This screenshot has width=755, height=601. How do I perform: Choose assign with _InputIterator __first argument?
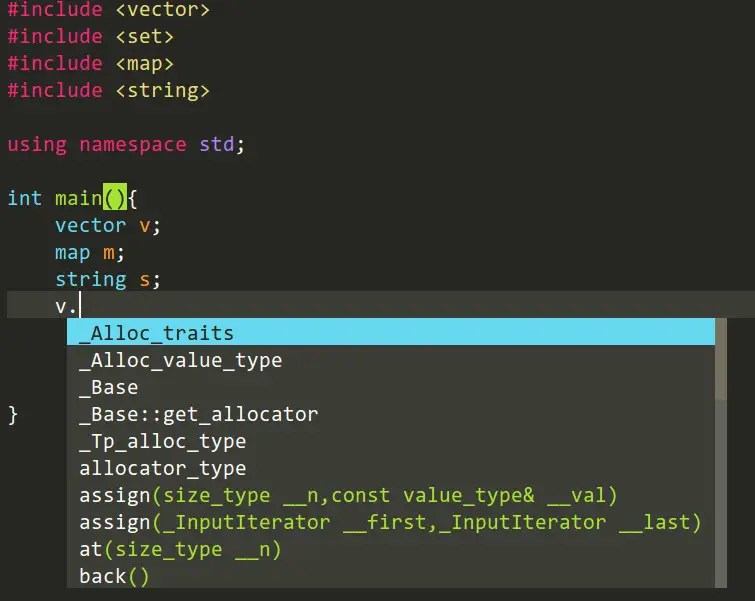click(391, 522)
